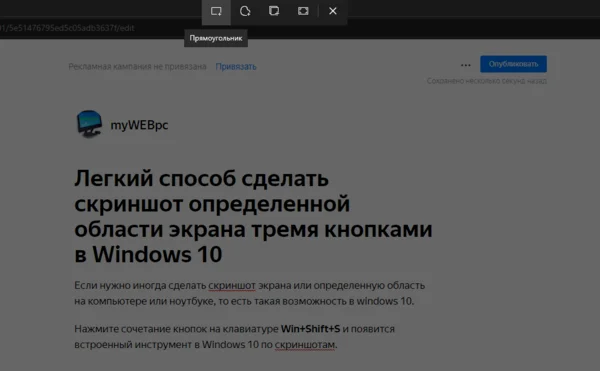
Task: Click the underlined word скриншот in first paragraph
Action: 232,286
